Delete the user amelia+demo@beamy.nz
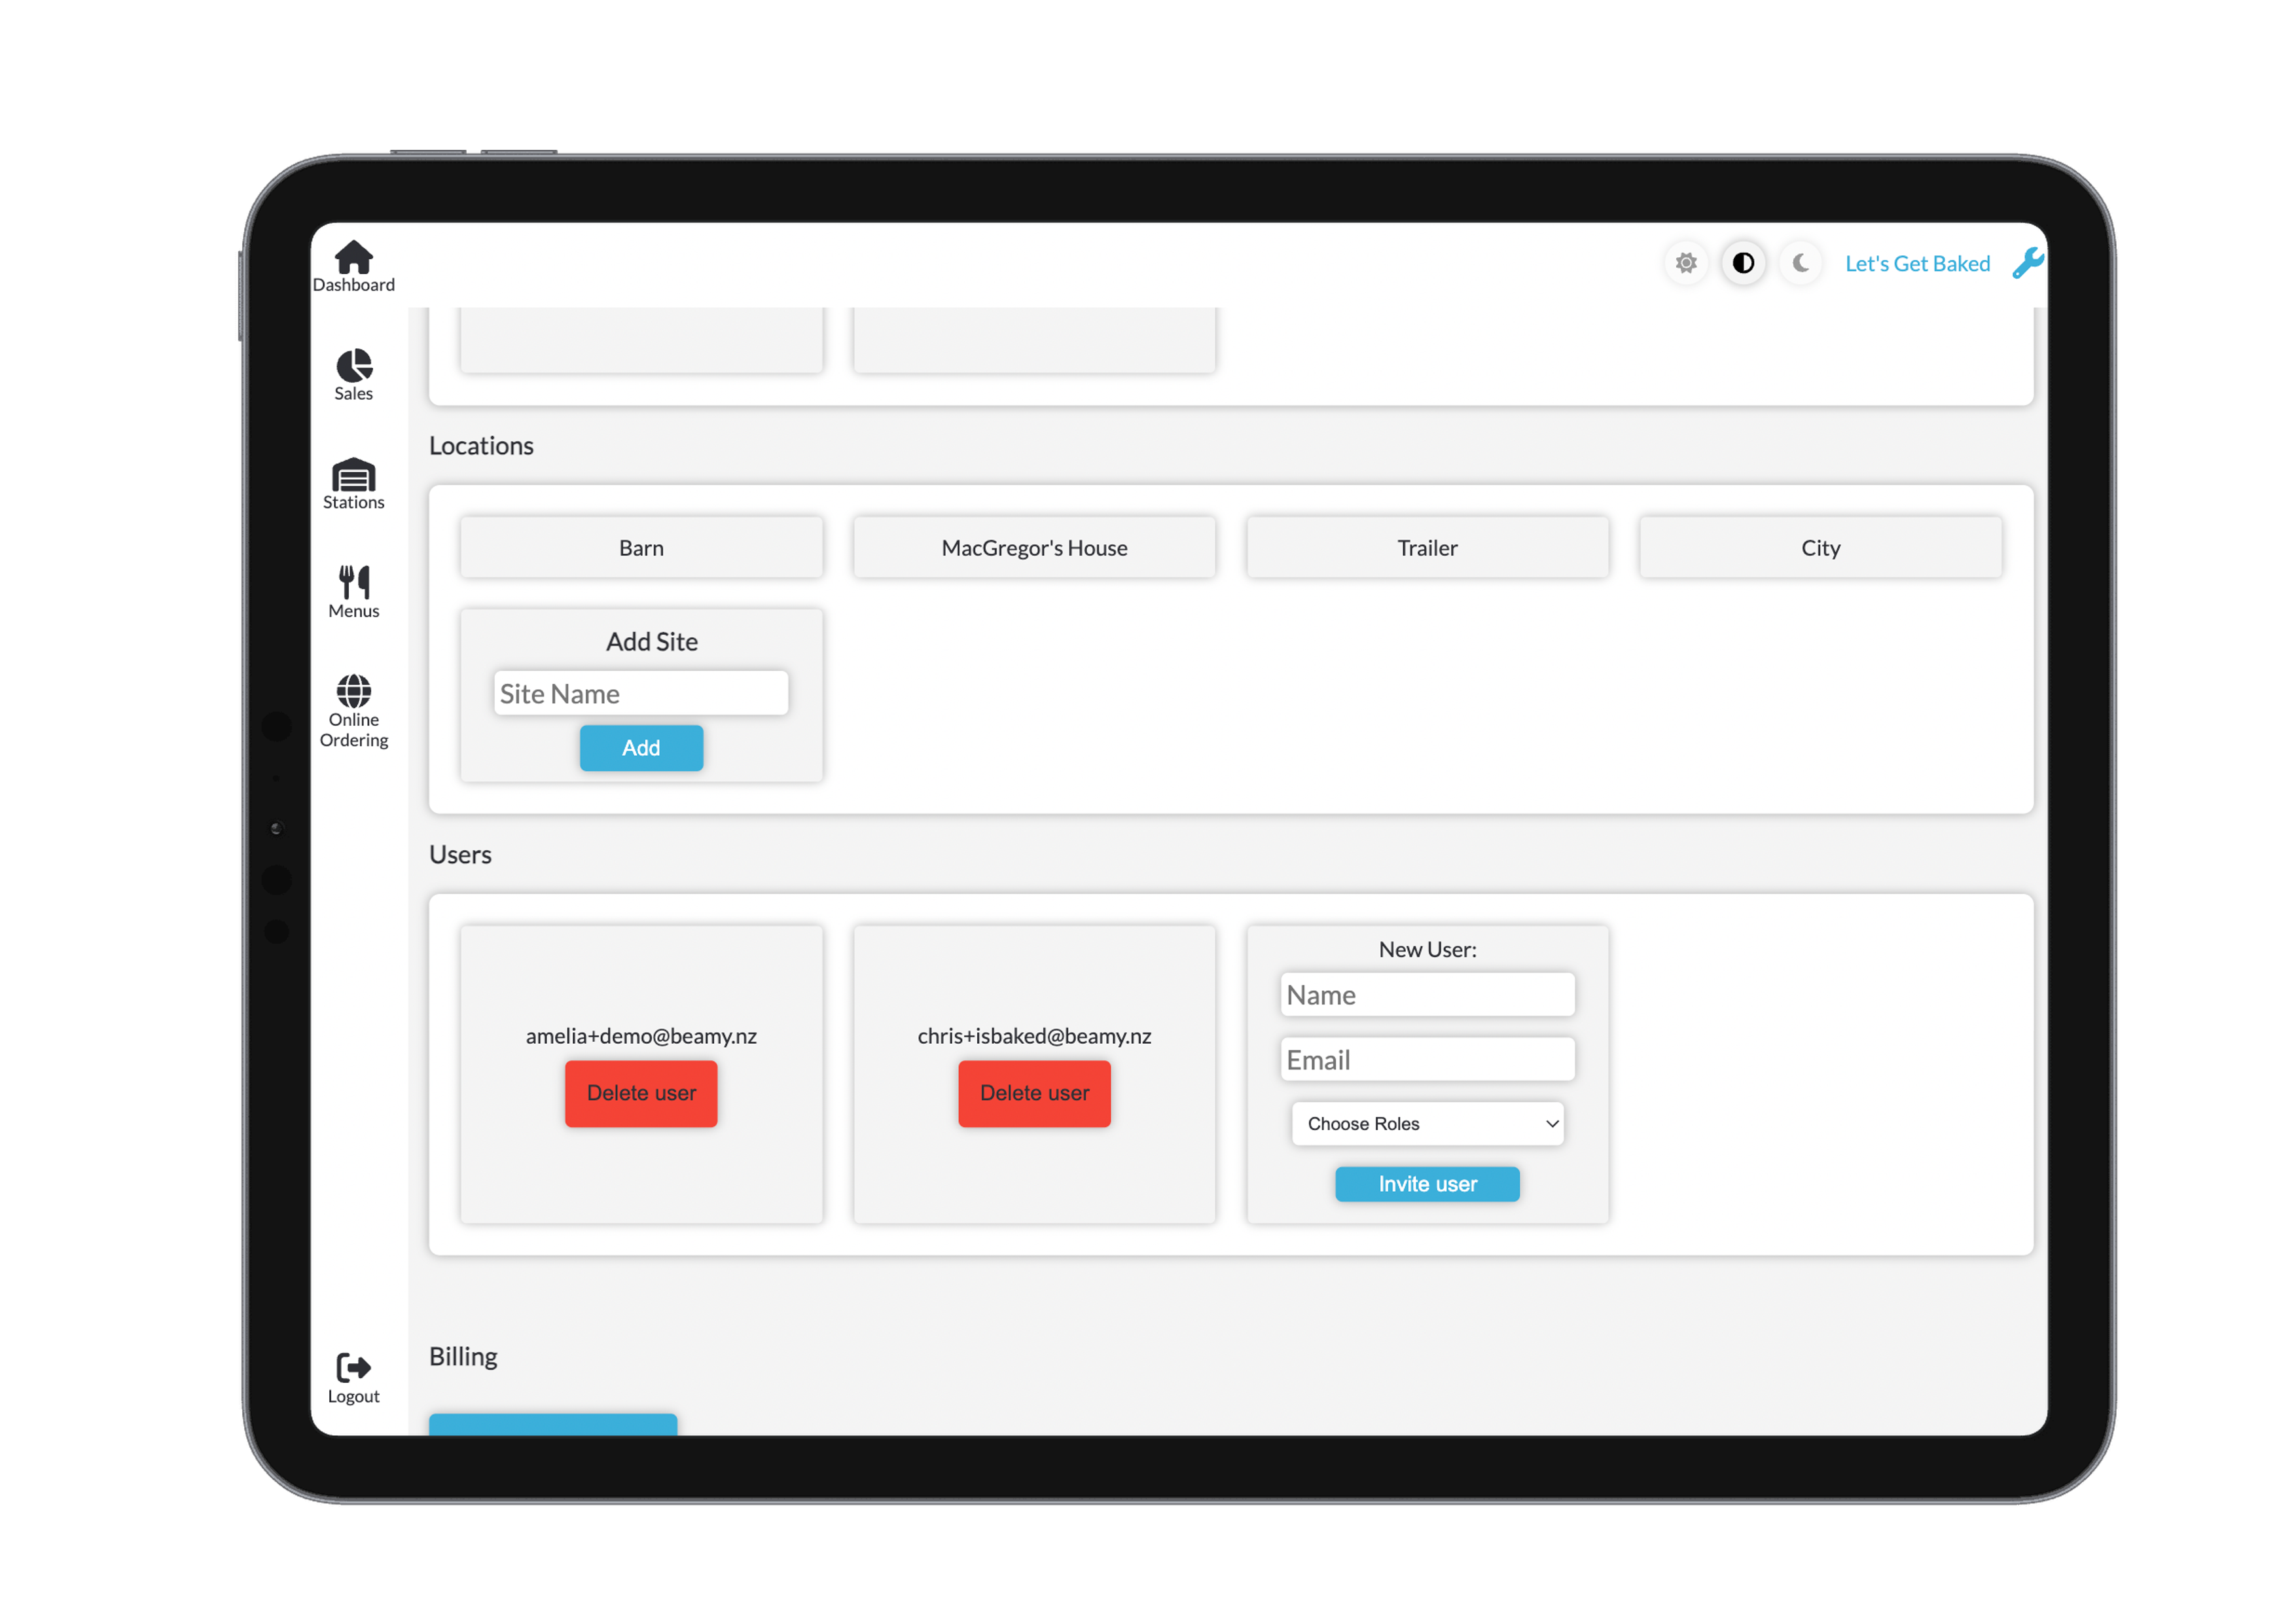This screenshot has height=1623, width=2296. pos(641,1093)
